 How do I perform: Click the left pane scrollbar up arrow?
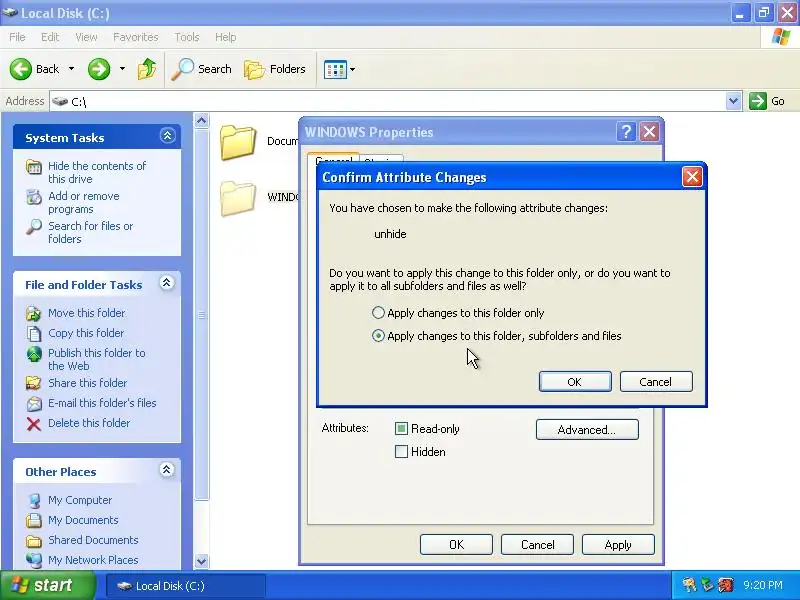202,121
